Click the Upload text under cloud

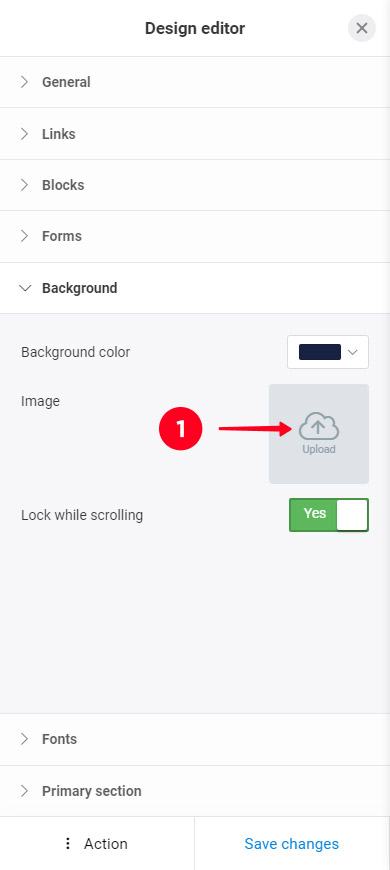point(319,449)
